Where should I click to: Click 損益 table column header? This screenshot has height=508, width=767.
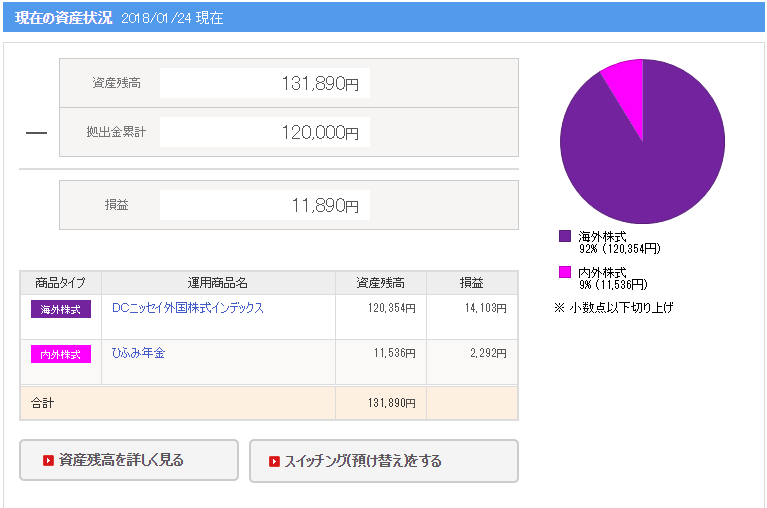472,283
